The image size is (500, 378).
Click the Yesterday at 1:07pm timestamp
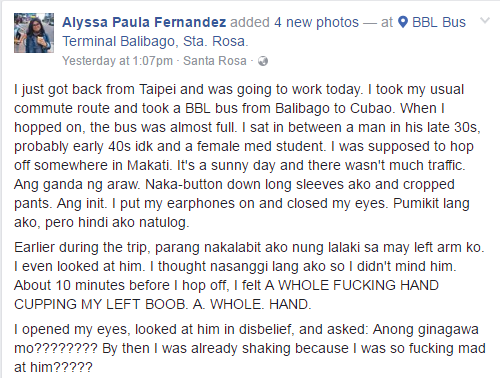pyautogui.click(x=117, y=61)
